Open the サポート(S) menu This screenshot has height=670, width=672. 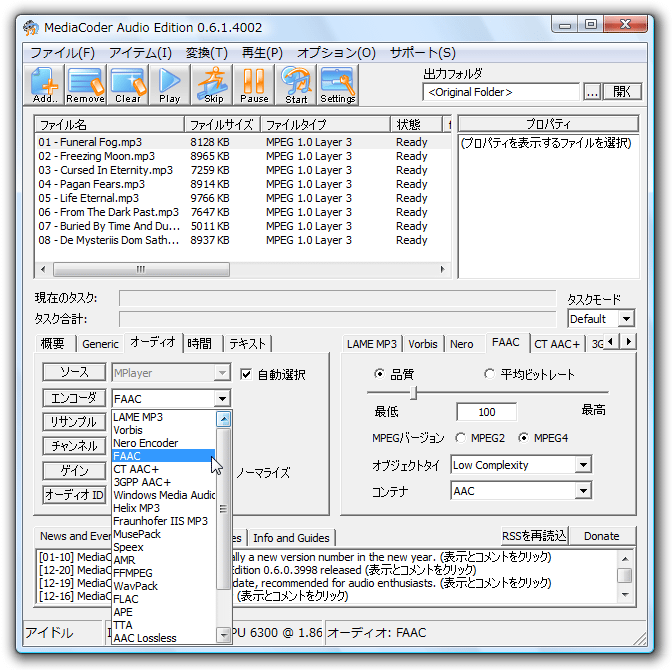coord(423,53)
